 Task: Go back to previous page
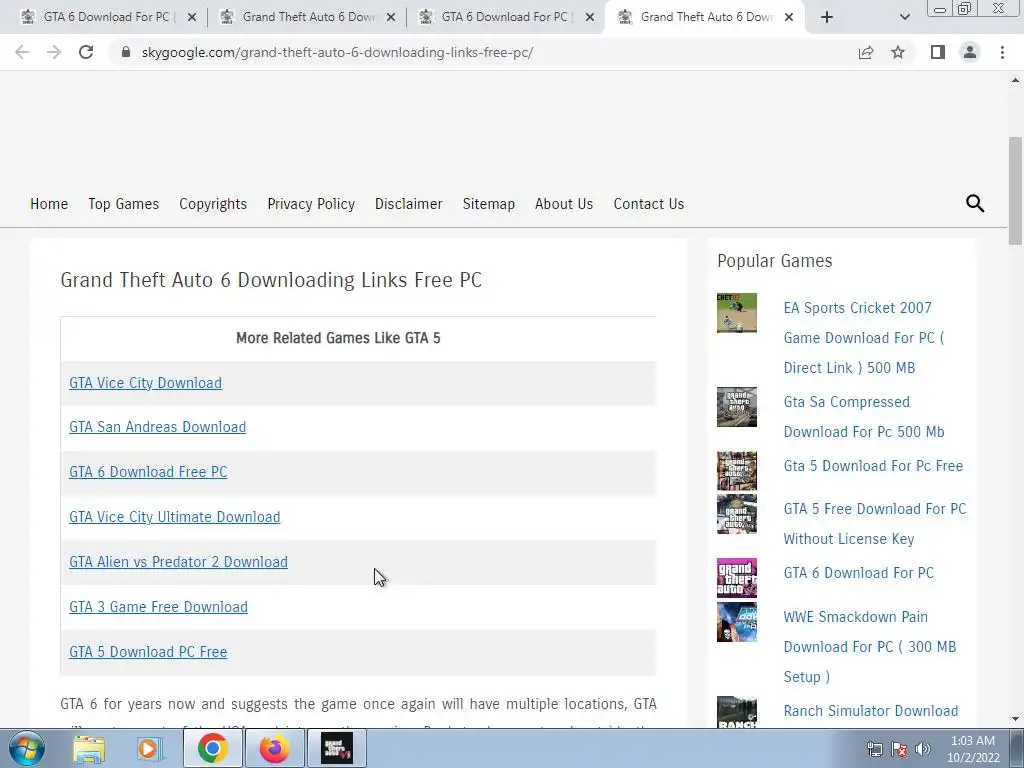(22, 52)
